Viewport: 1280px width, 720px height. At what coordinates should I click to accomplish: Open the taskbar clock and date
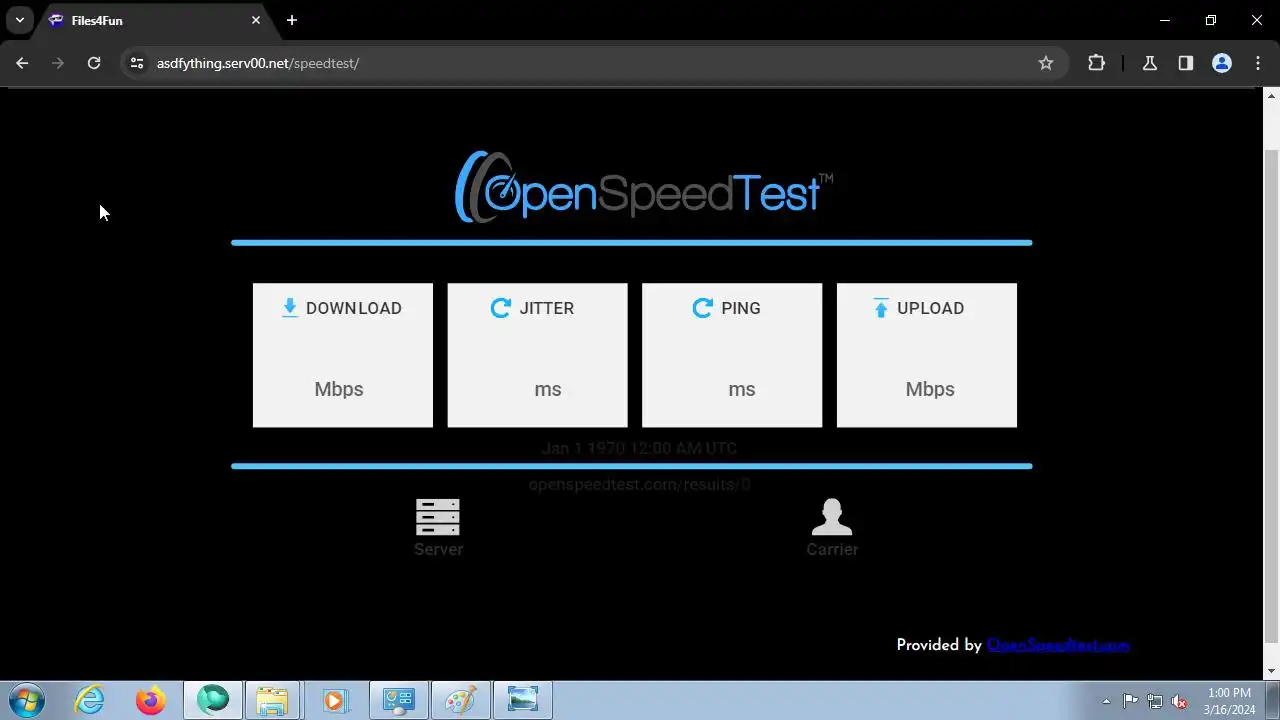(x=1229, y=701)
